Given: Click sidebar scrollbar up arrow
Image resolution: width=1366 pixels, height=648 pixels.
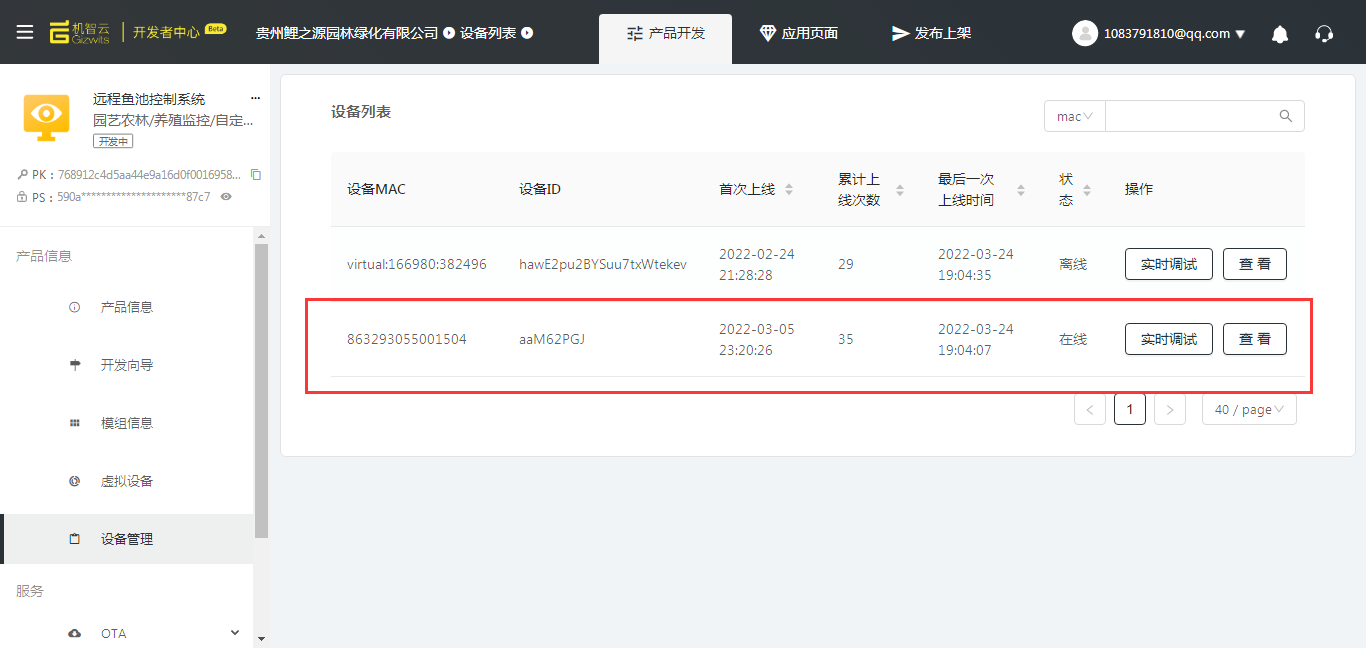Looking at the screenshot, I should (261, 236).
